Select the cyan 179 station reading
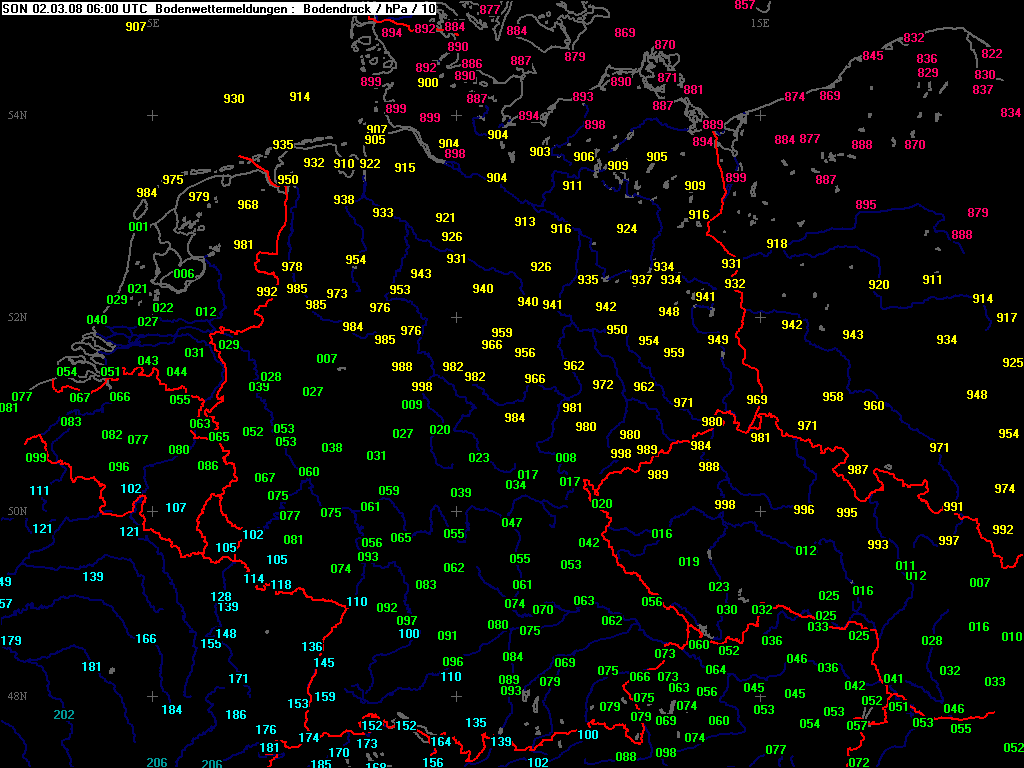Screen dimensions: 1024x768 click(11, 641)
